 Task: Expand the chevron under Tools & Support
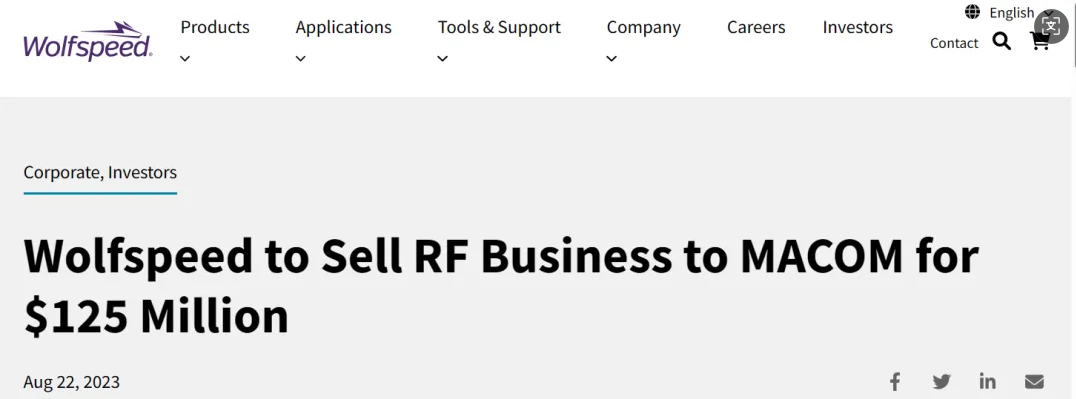(443, 59)
